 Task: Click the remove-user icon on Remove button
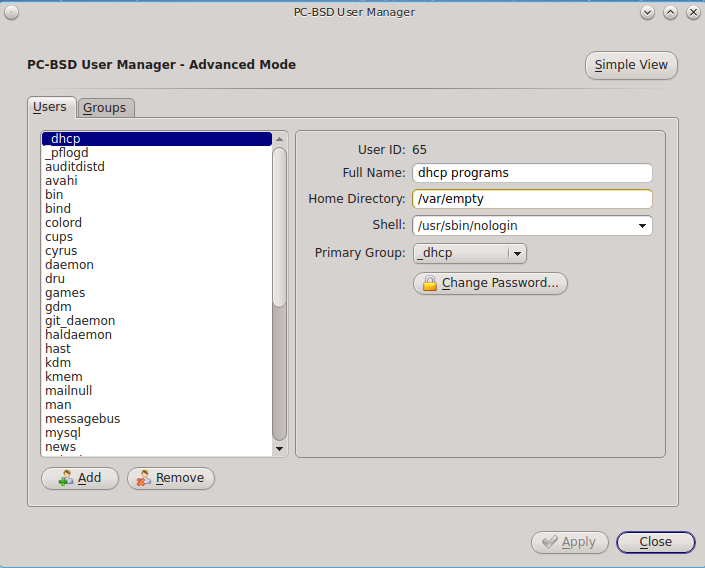144,479
